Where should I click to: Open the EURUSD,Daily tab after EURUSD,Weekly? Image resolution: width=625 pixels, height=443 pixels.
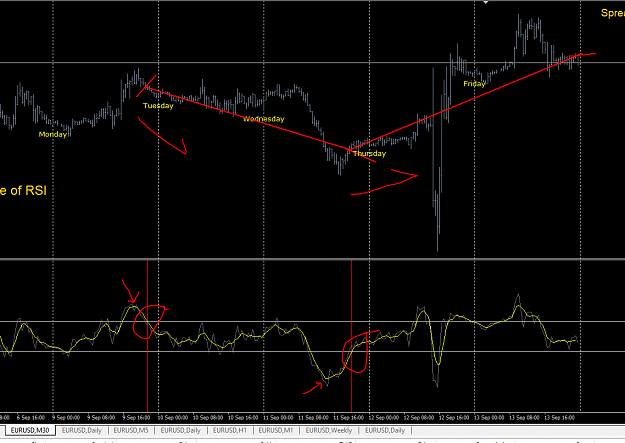(x=385, y=431)
